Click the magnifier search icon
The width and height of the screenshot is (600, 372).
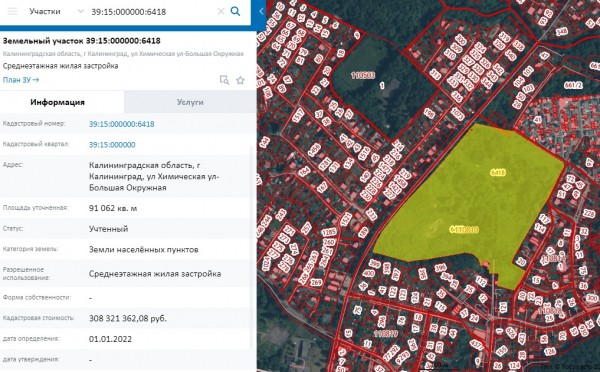[235, 11]
